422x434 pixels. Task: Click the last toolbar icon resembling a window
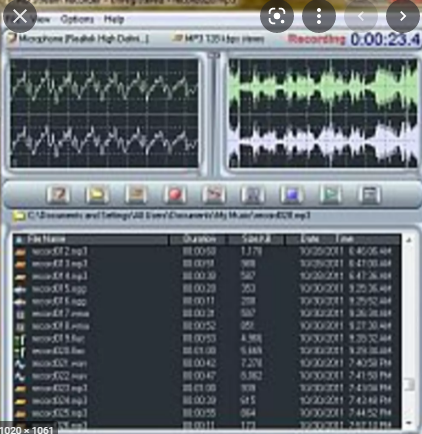pyautogui.click(x=369, y=194)
